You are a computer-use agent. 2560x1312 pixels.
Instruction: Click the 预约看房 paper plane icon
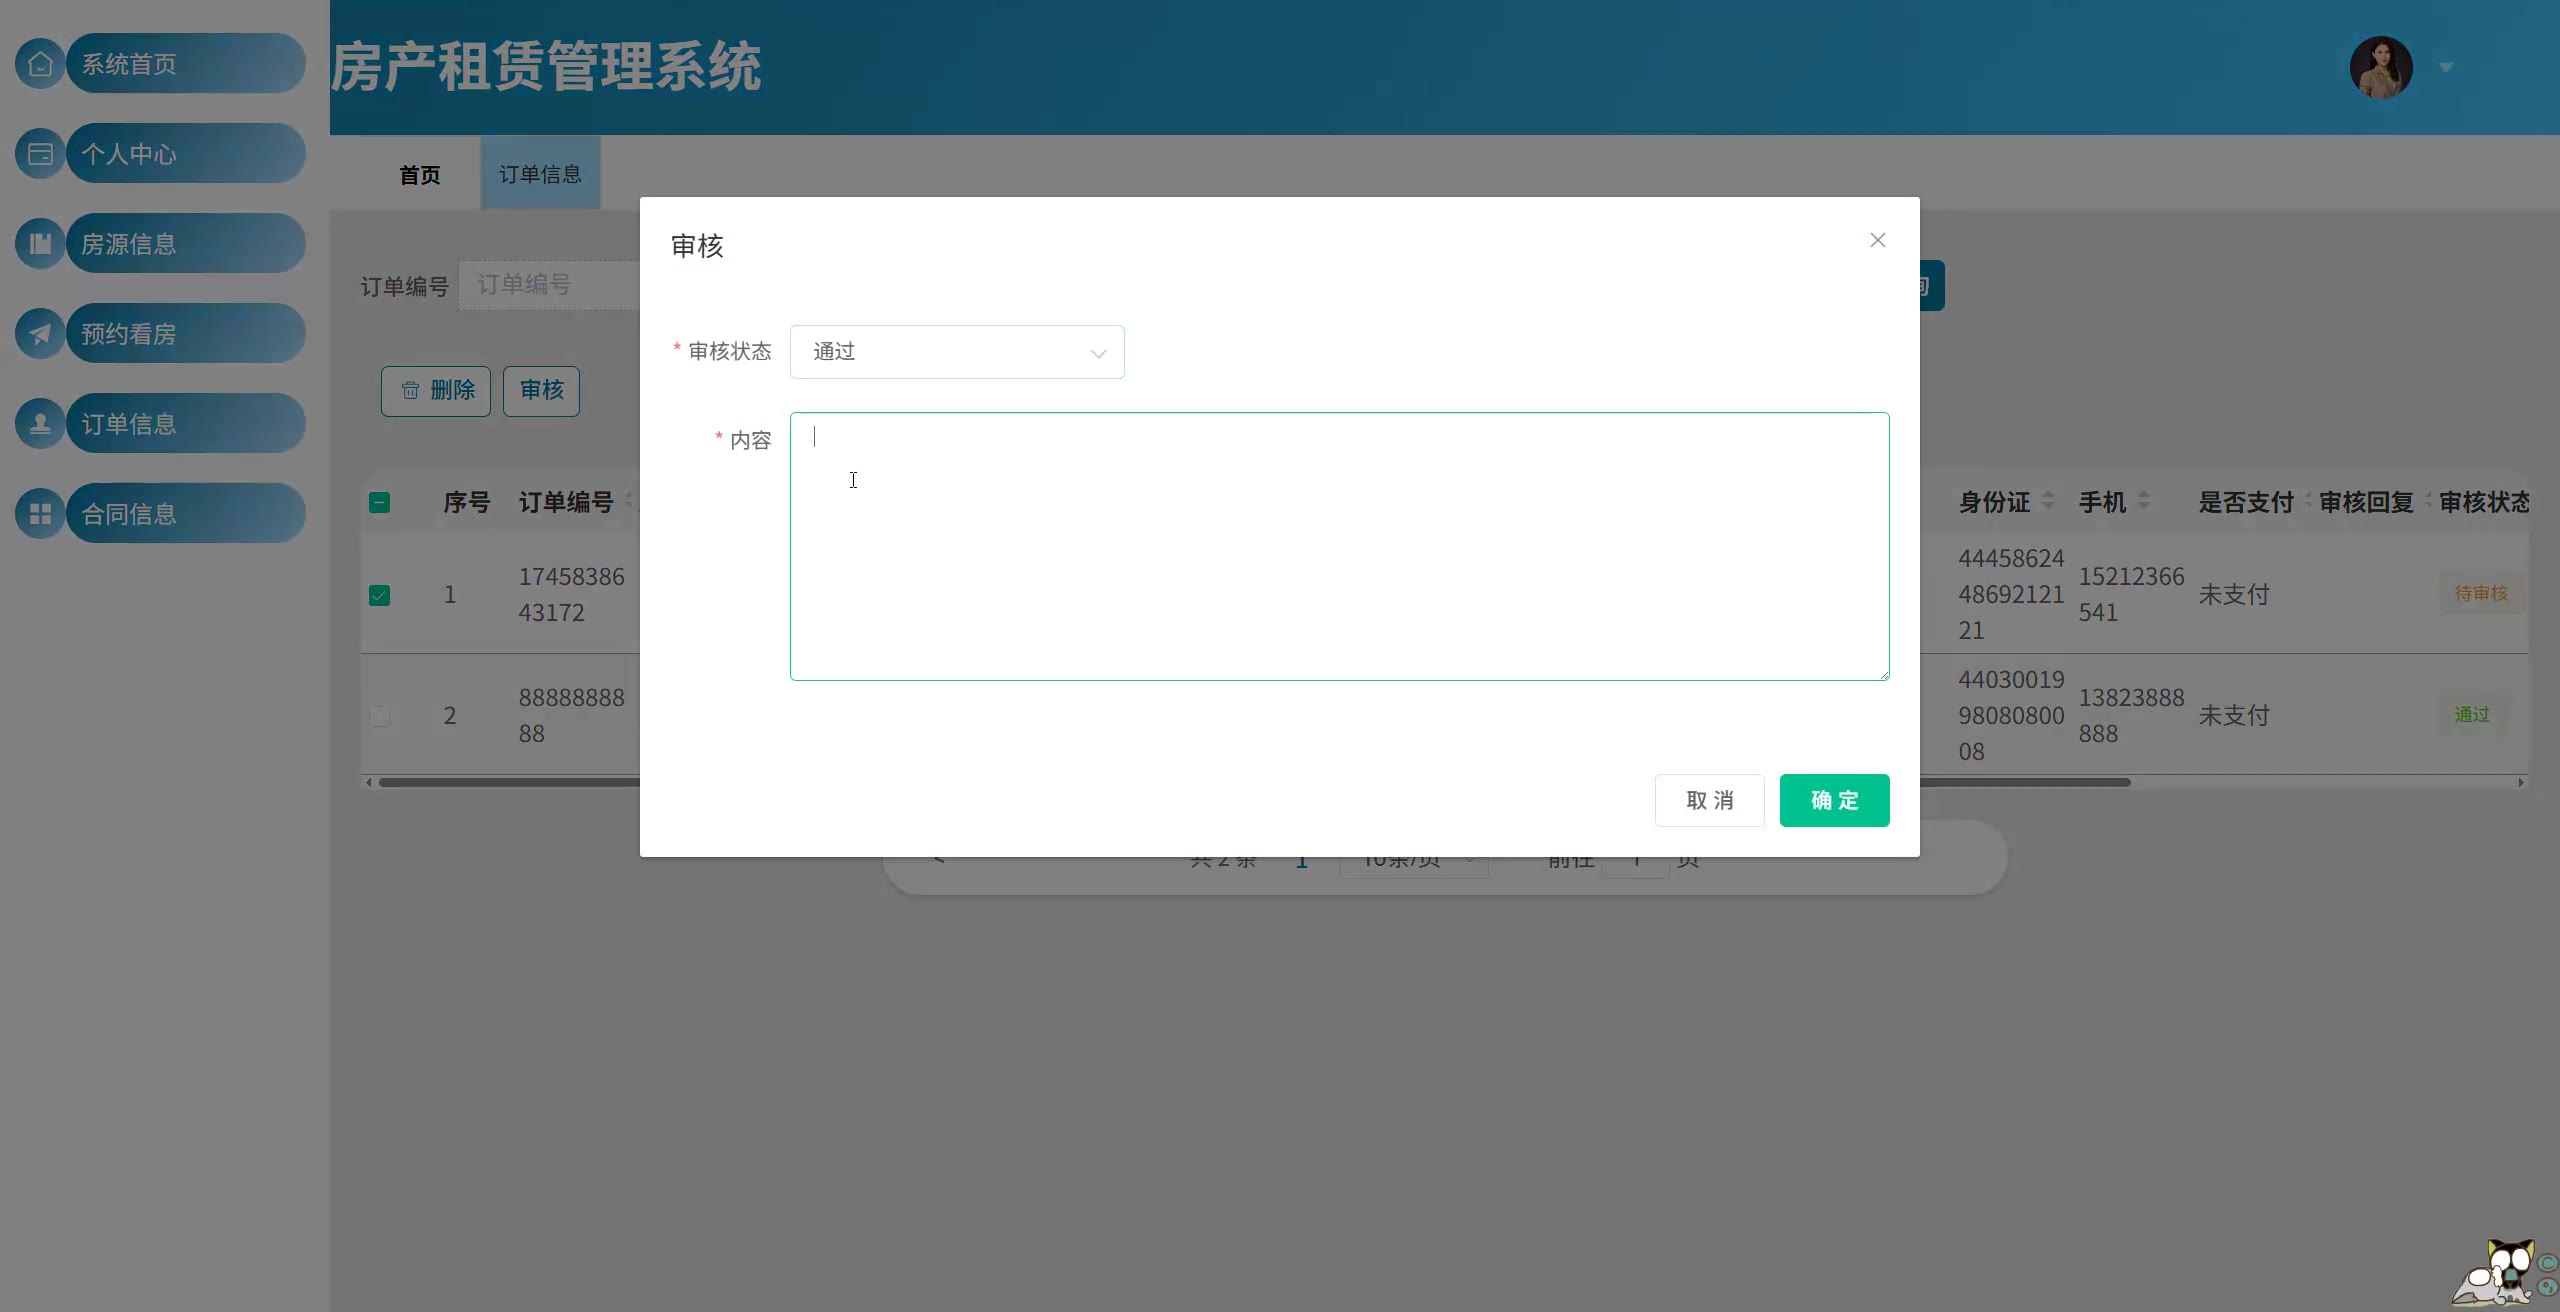[x=40, y=334]
